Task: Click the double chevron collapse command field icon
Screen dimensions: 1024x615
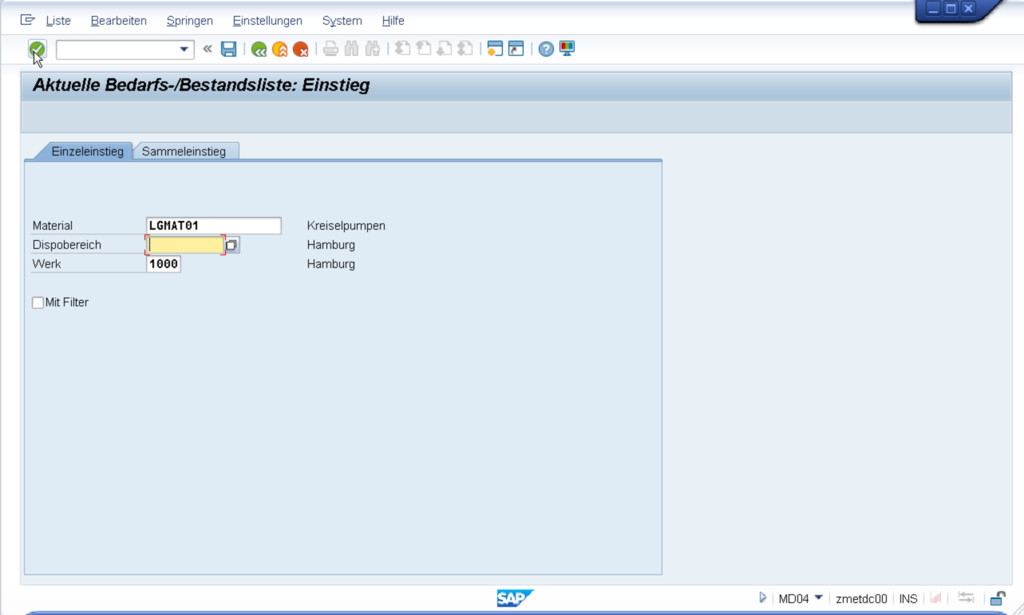Action: (x=208, y=48)
